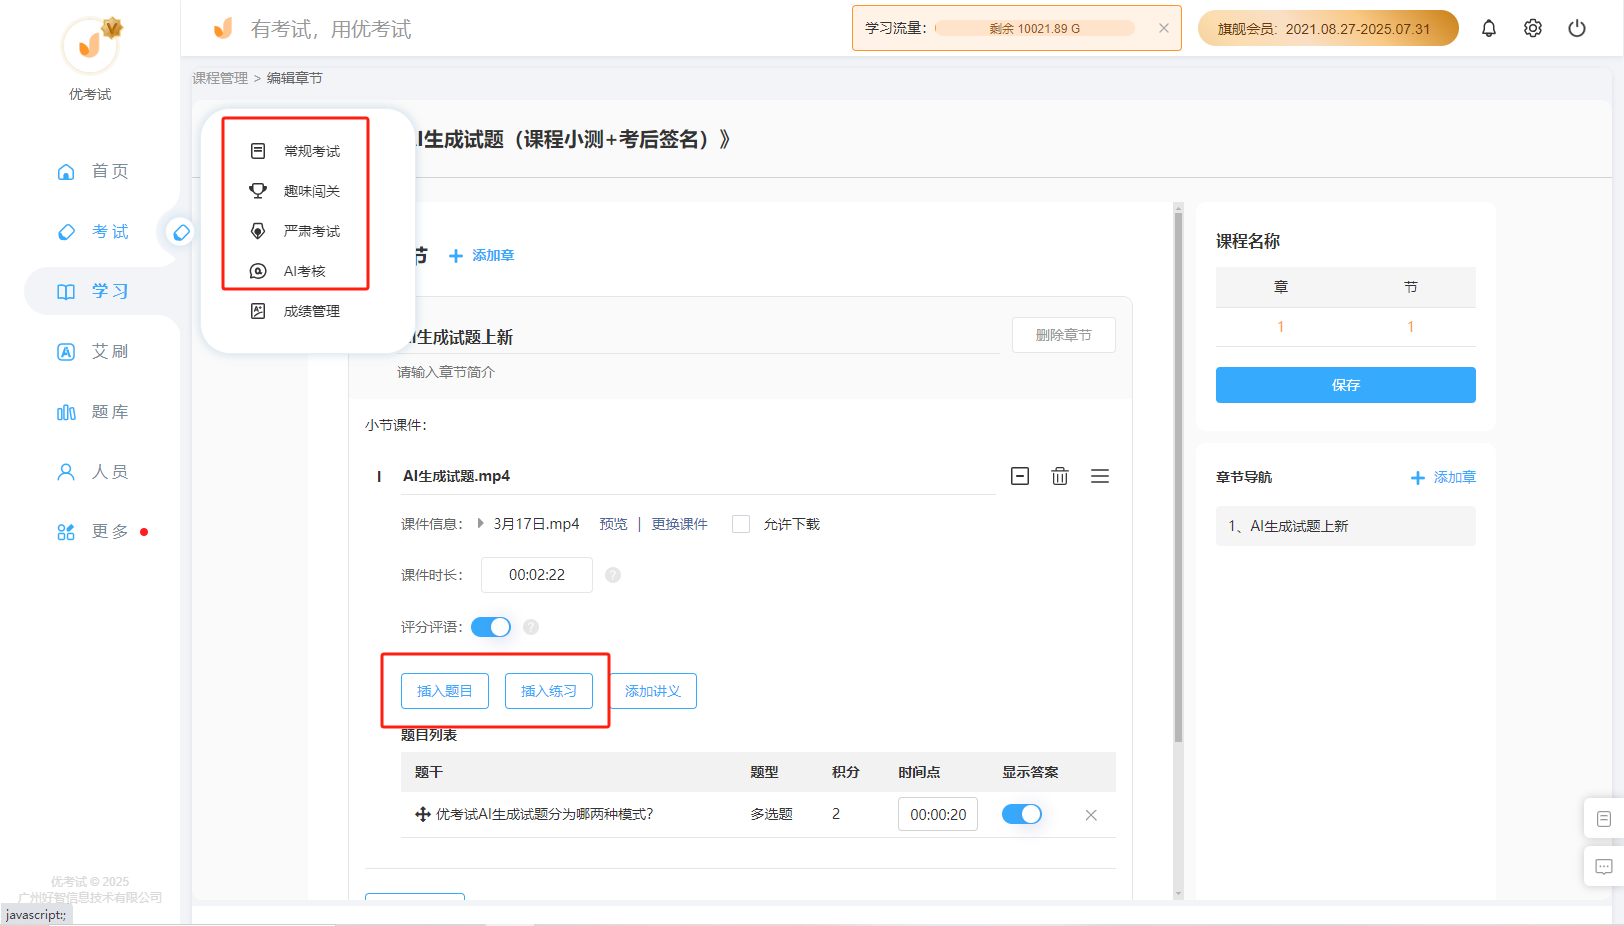
Task: Delete AI生成试题.mp4 with trash icon
Action: coord(1060,476)
